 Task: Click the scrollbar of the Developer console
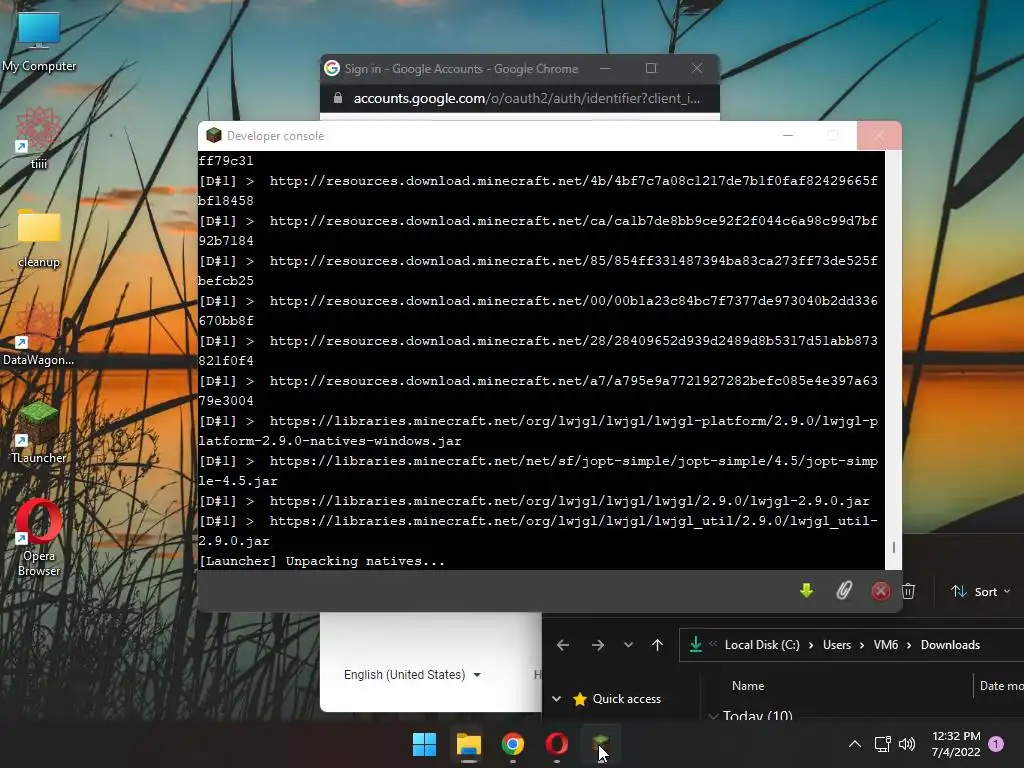point(893,547)
